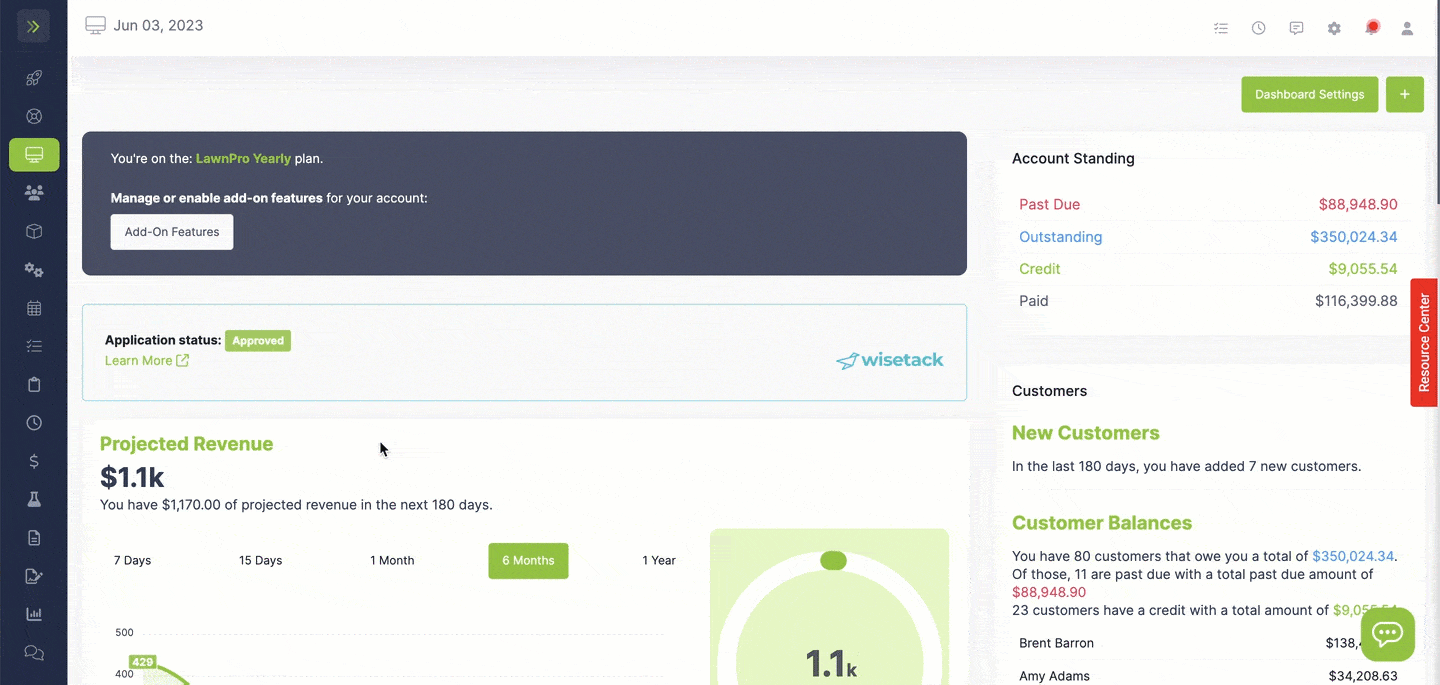Click the $88,948.90 past due amount in Account Standing

click(x=1358, y=205)
